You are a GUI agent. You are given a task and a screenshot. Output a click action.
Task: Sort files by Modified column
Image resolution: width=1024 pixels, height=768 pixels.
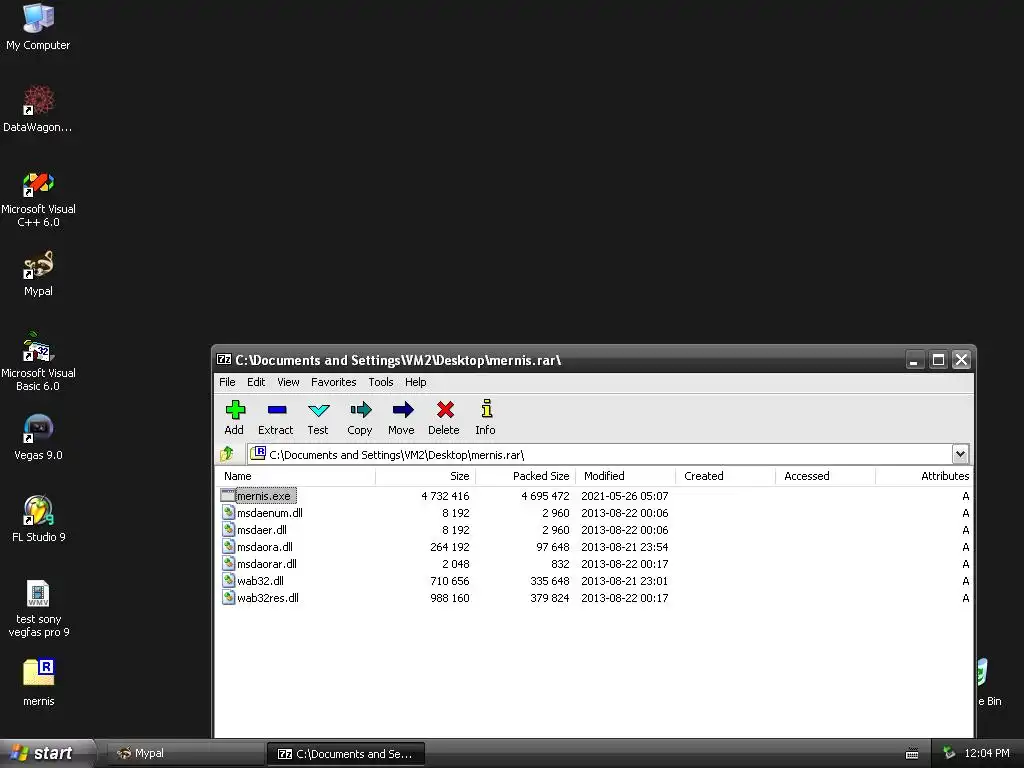[x=626, y=476]
